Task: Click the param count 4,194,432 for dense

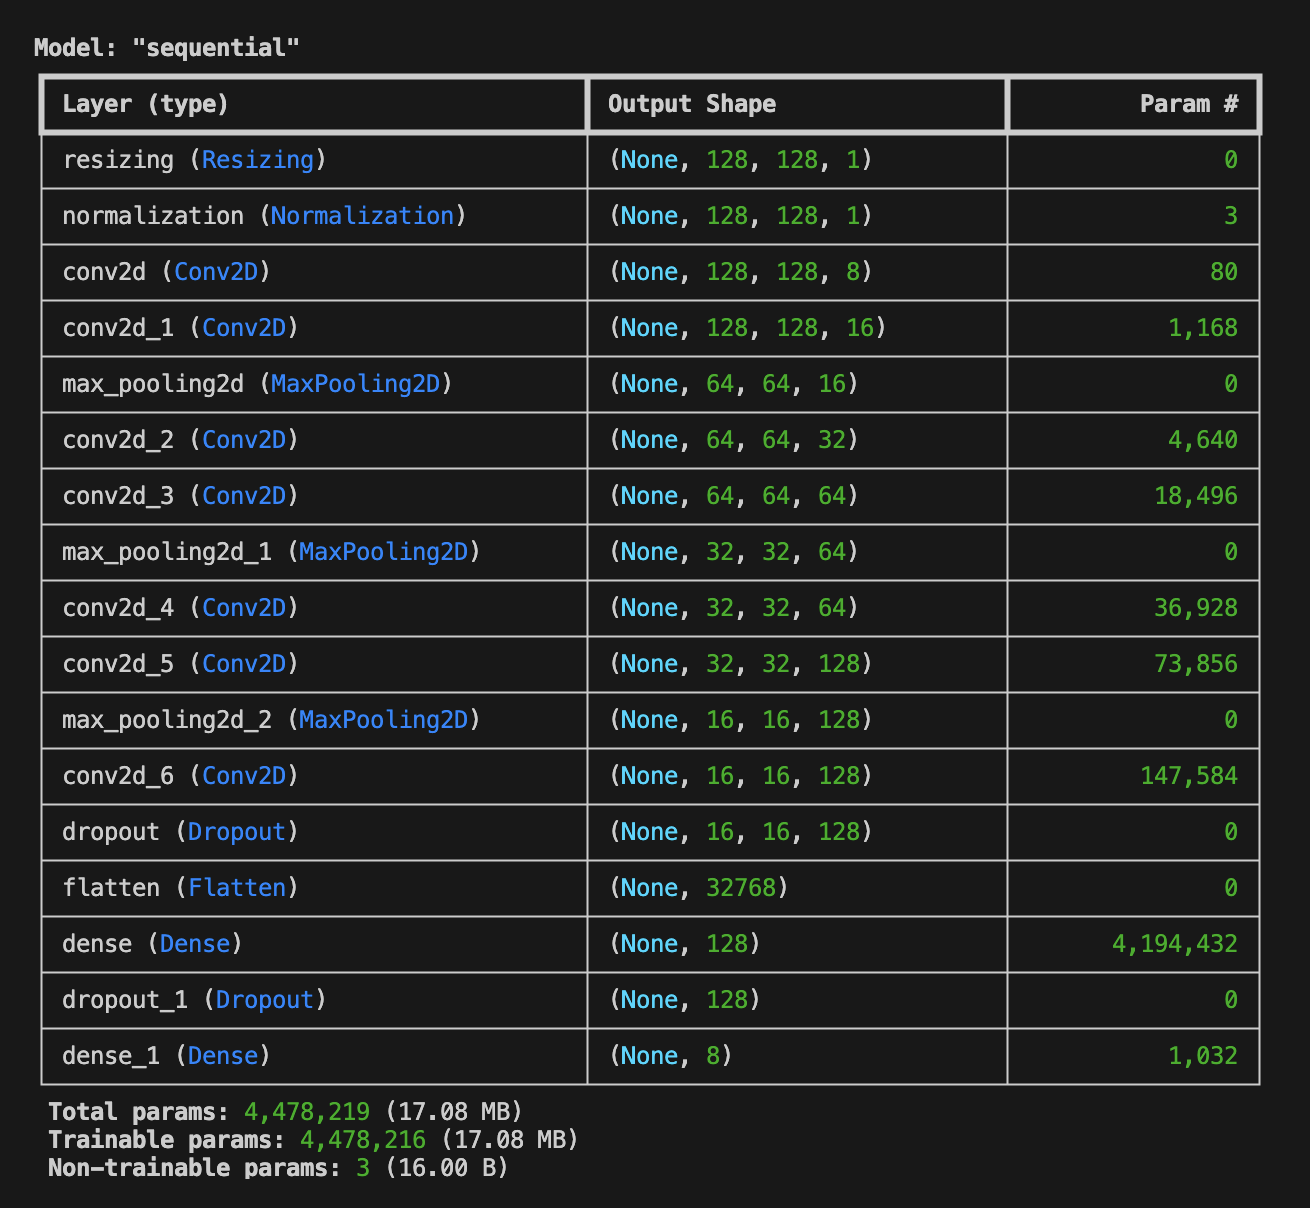Action: pyautogui.click(x=1175, y=944)
